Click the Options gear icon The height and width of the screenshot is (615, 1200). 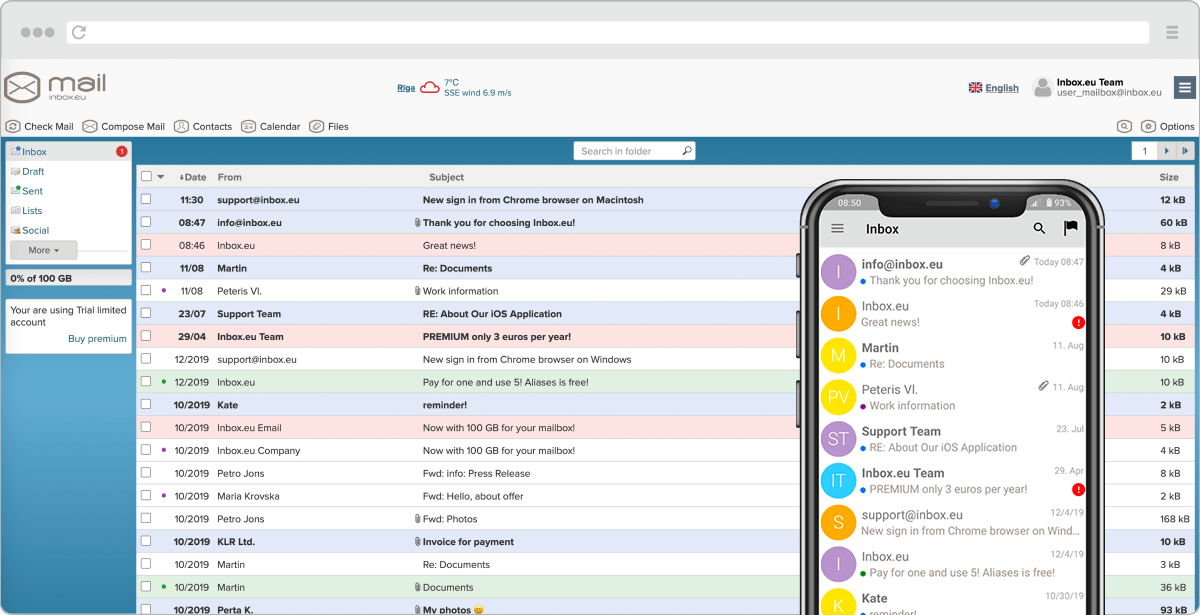[x=1148, y=127]
